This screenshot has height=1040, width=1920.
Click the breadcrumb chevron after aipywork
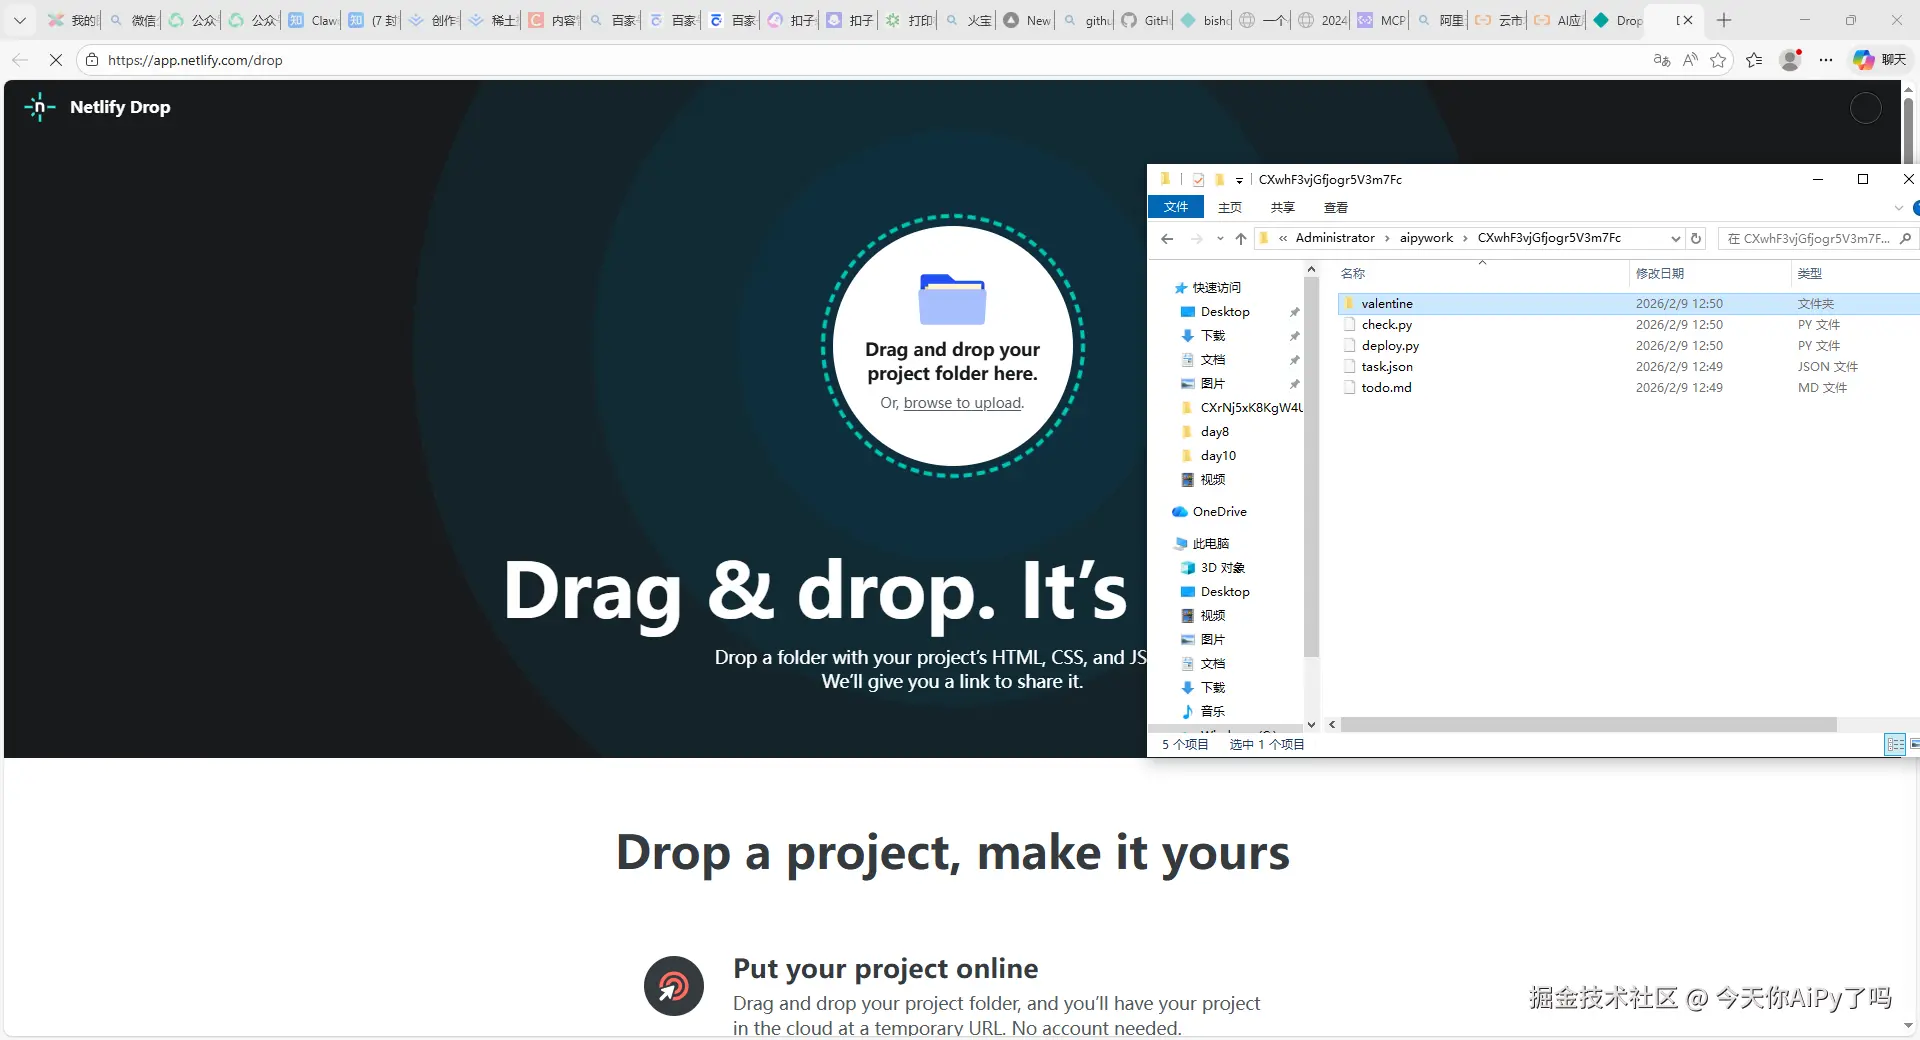(1465, 238)
